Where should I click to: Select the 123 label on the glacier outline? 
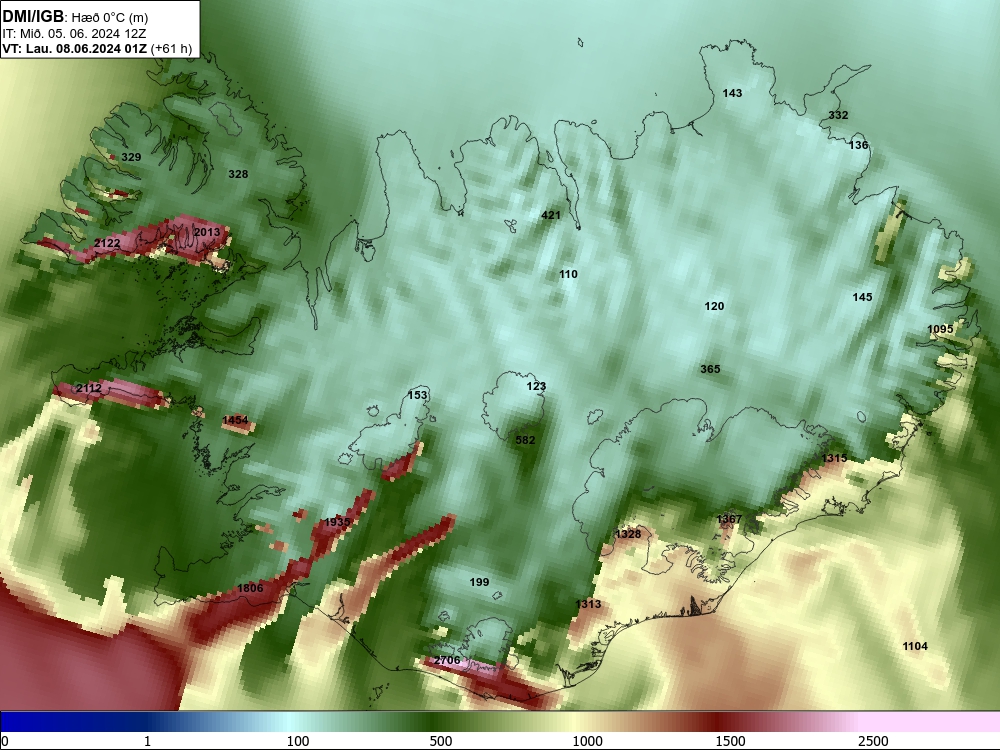tap(536, 386)
